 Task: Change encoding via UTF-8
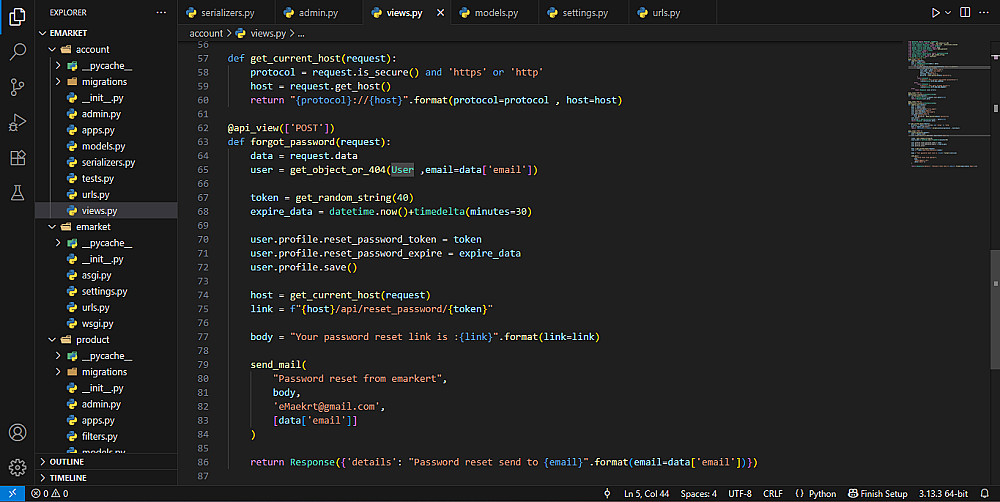point(740,494)
